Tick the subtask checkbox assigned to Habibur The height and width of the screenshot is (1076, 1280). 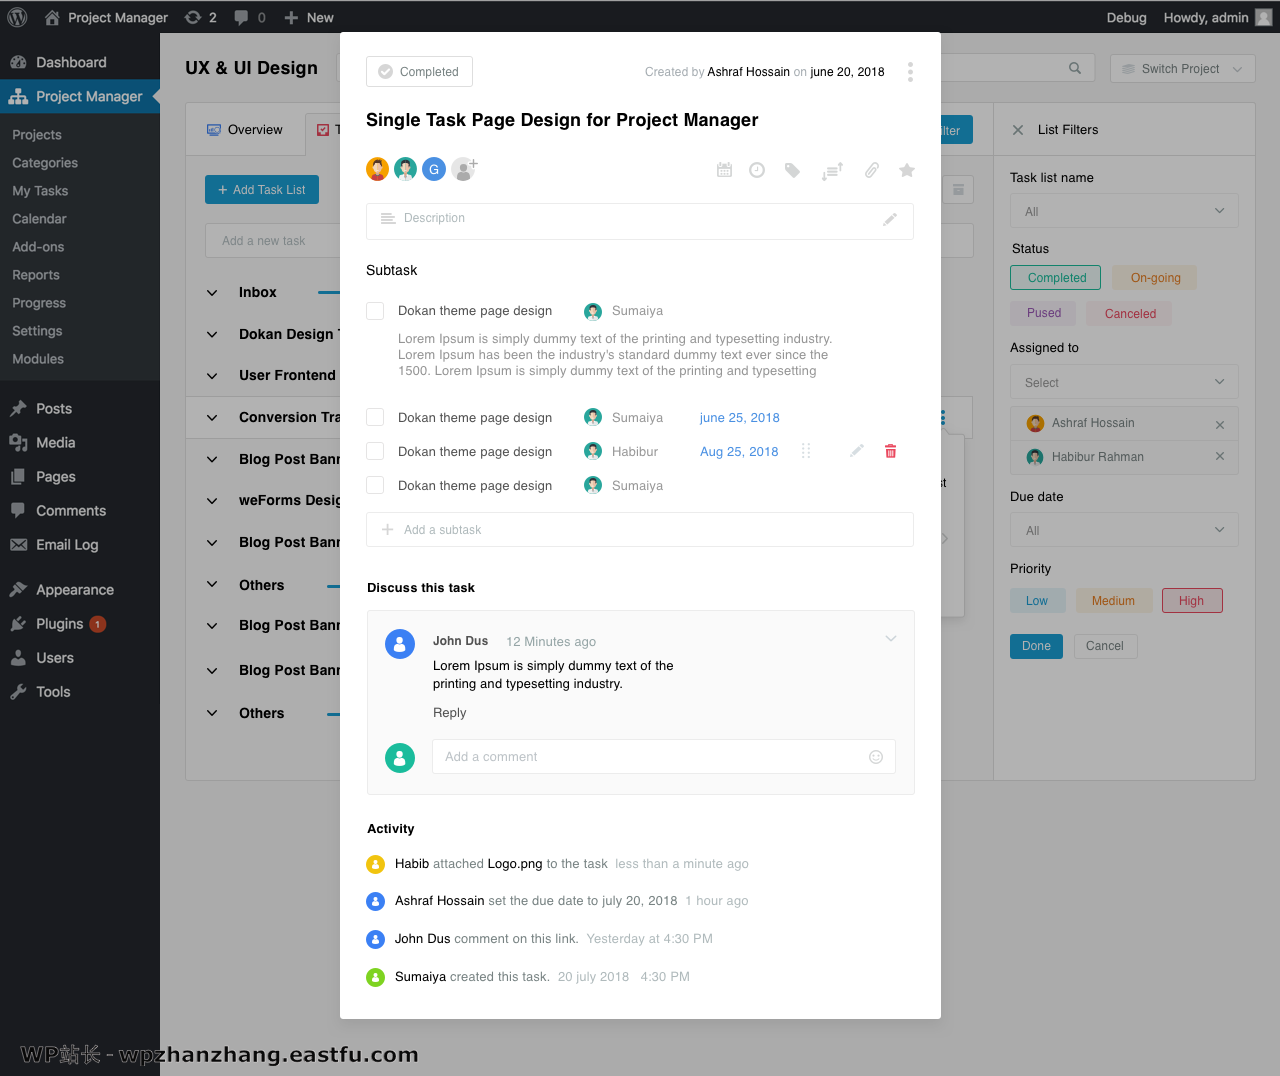tap(375, 452)
